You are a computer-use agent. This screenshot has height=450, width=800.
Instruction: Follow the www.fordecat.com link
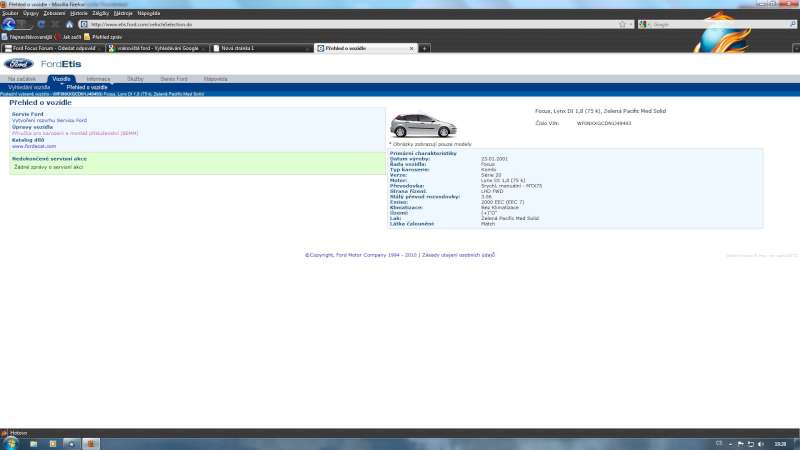pyautogui.click(x=27, y=146)
